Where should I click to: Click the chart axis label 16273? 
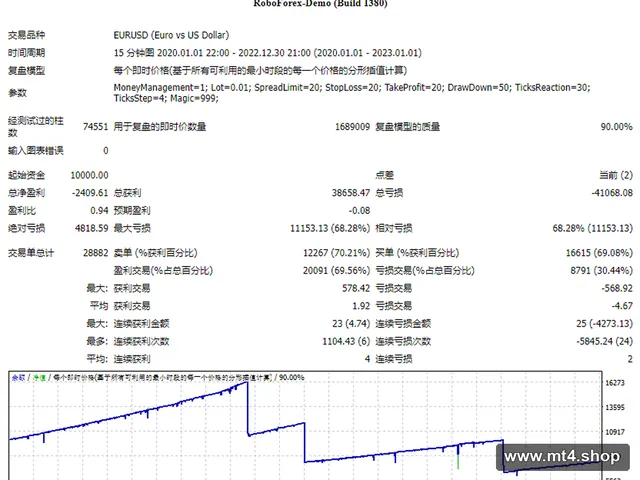click(x=615, y=383)
